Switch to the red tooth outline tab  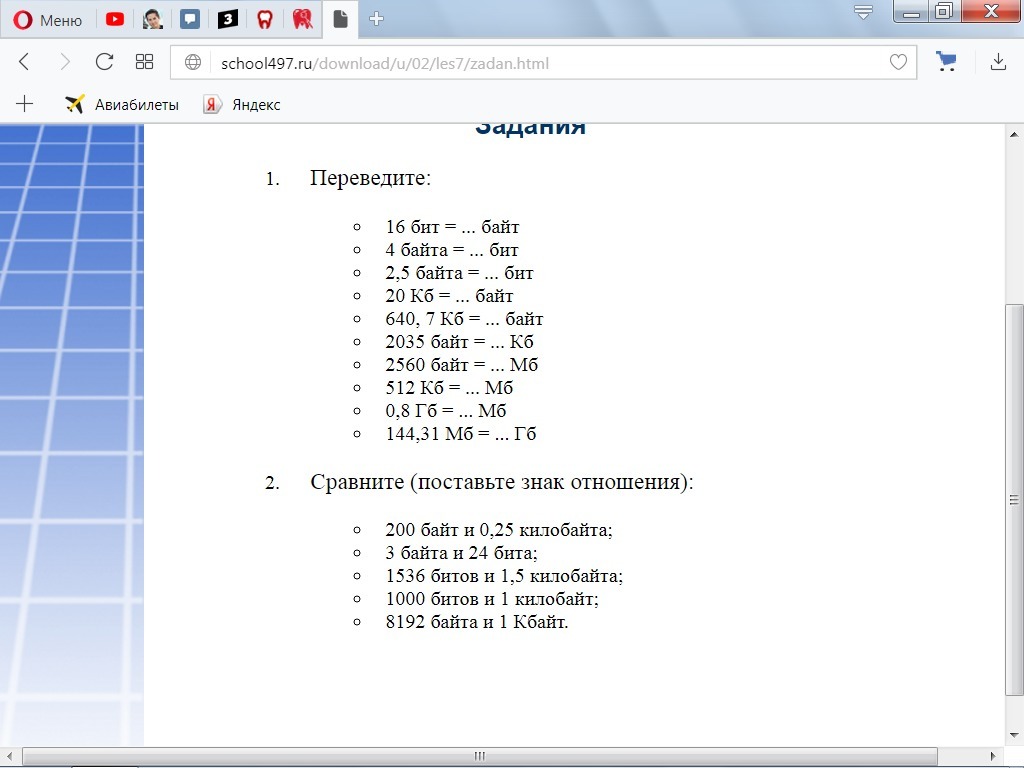[x=264, y=20]
